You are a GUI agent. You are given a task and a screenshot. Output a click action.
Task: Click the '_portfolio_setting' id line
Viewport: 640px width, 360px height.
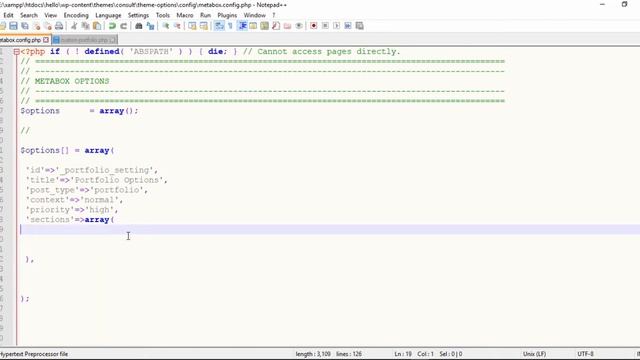[91, 170]
